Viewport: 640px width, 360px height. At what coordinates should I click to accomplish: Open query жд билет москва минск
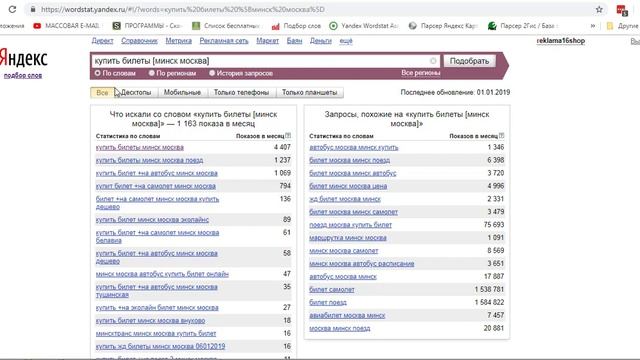point(345,199)
